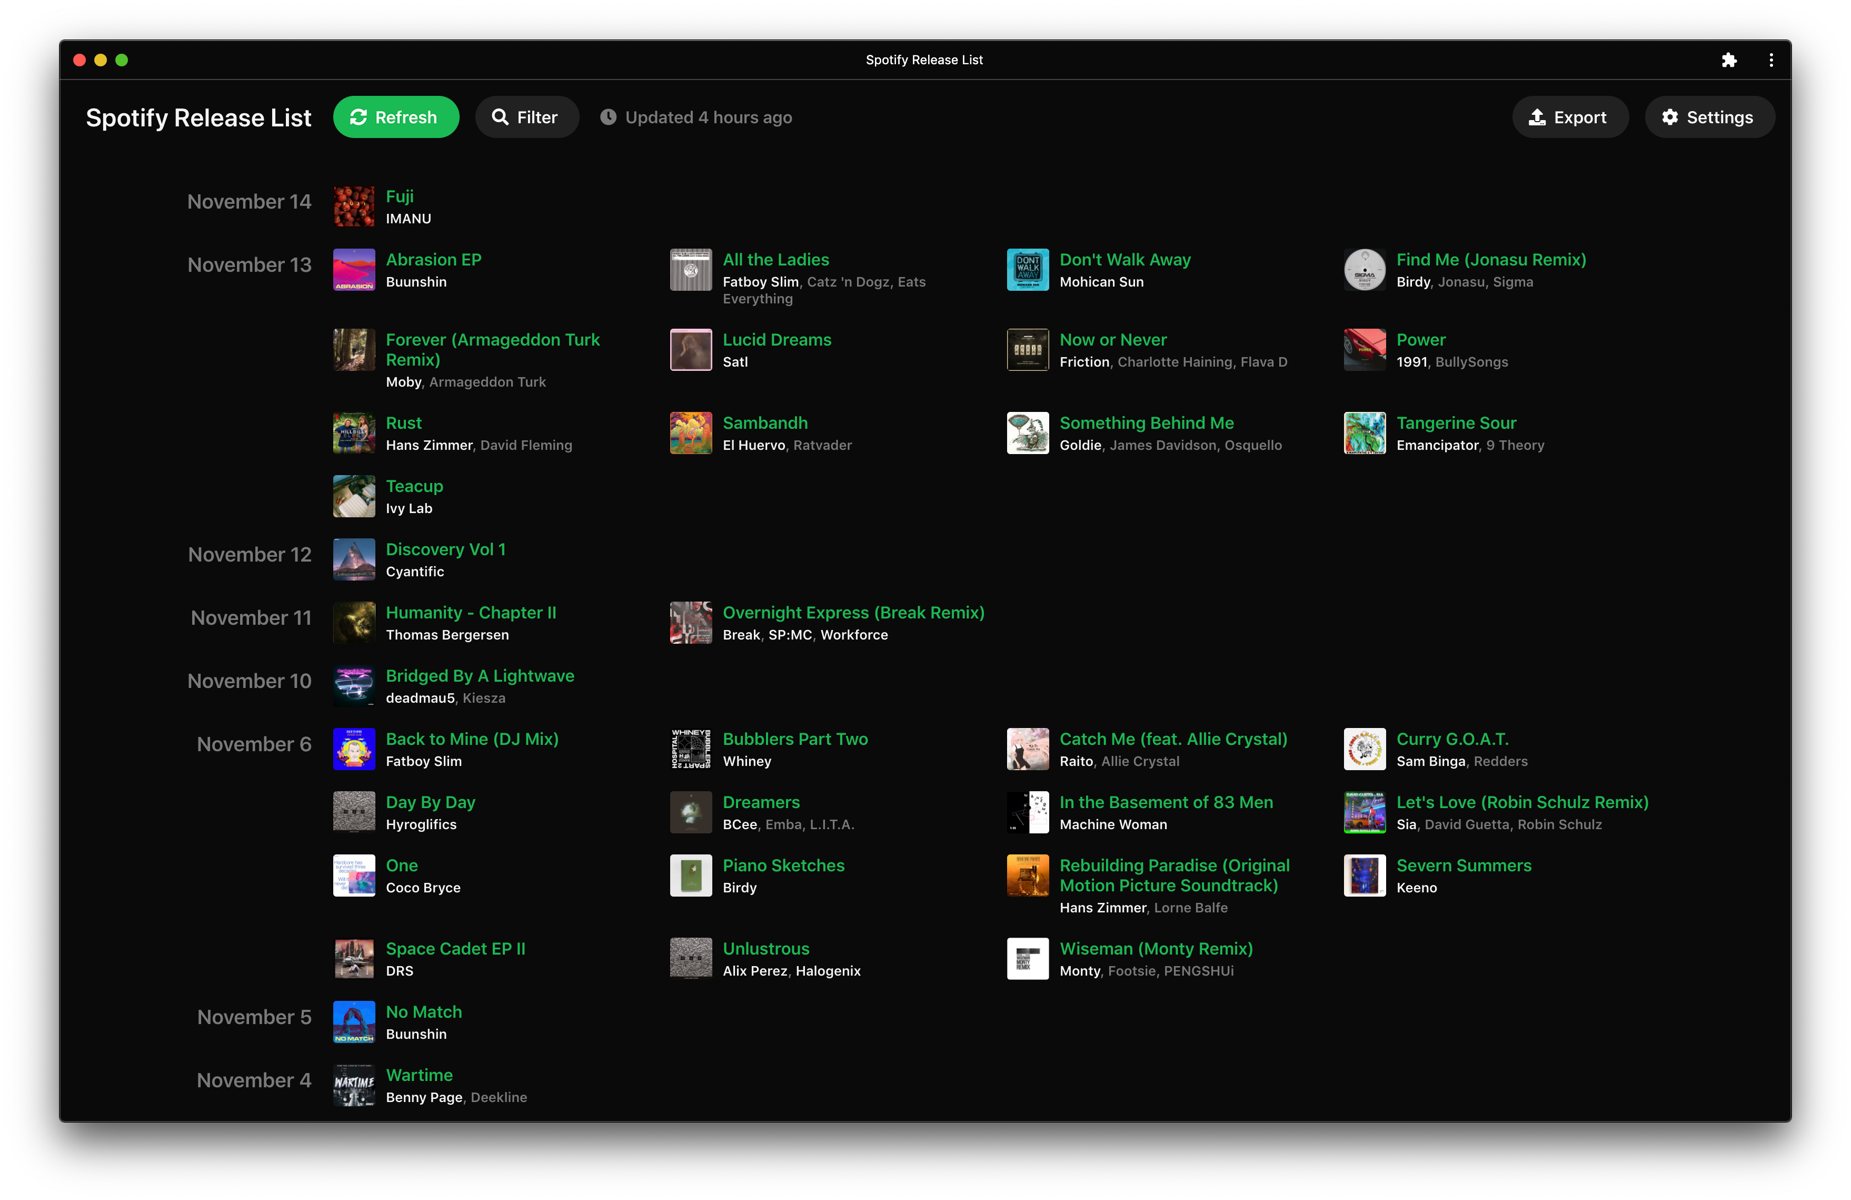Open Back to Mine (DJ Mix) cover
The width and height of the screenshot is (1851, 1200).
pos(354,749)
